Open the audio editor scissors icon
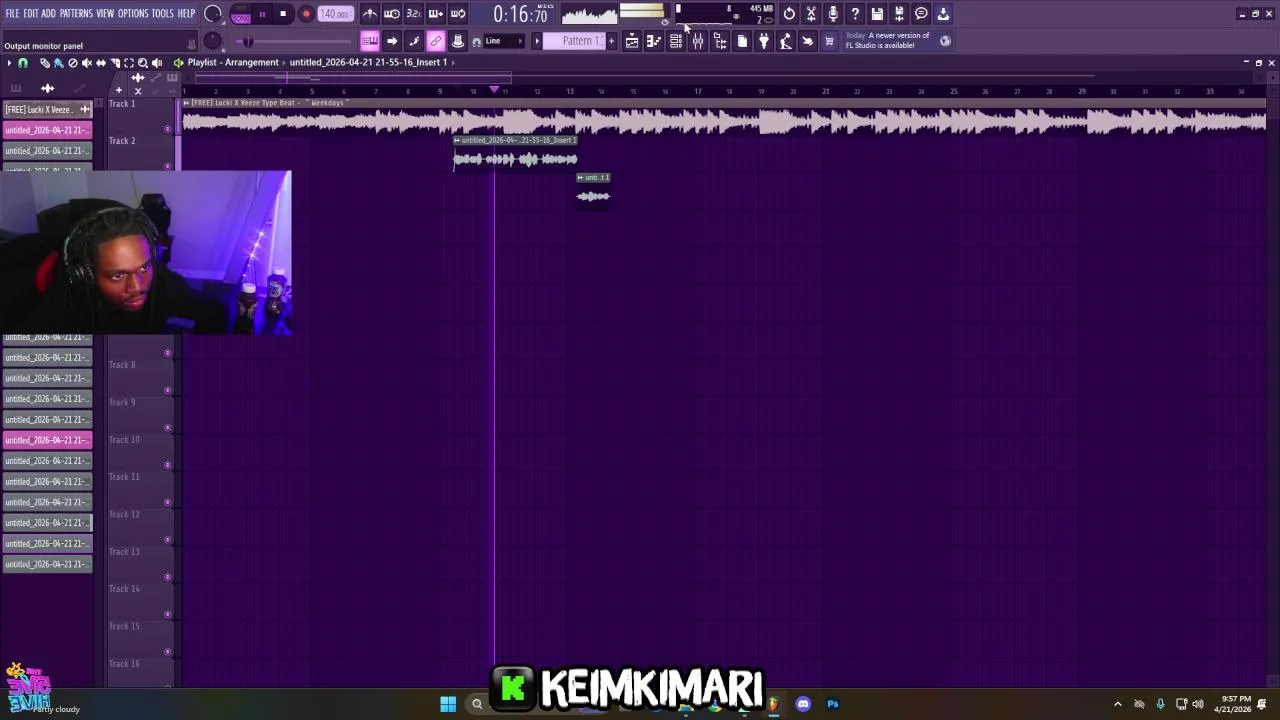Image resolution: width=1280 pixels, height=720 pixels. tap(812, 14)
